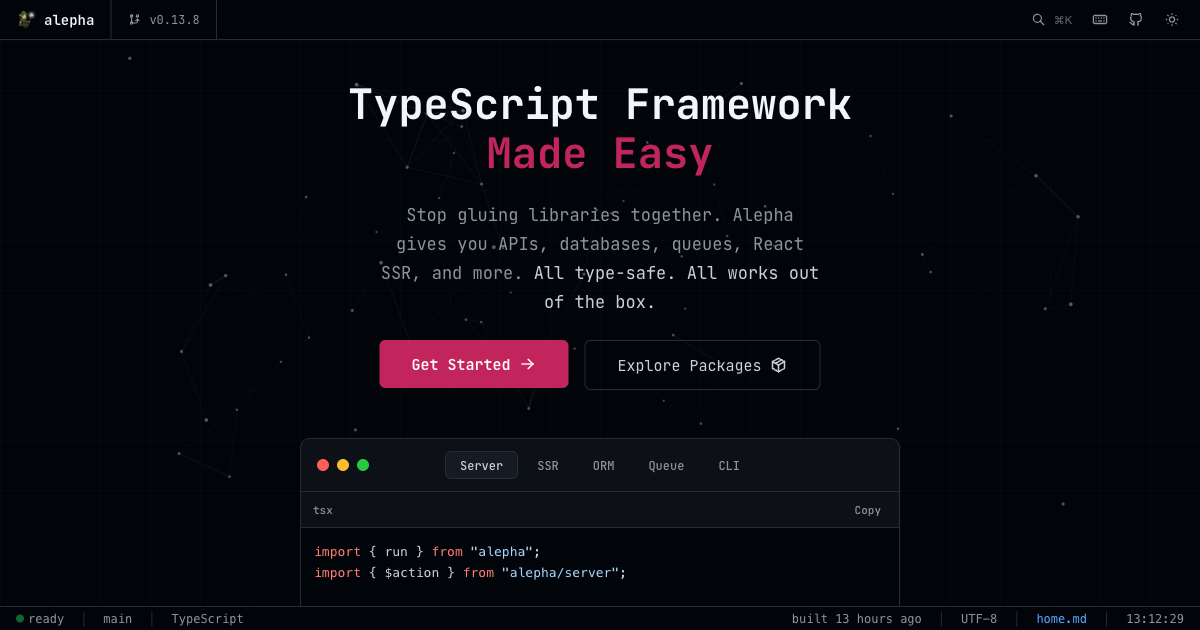Open the GitHub repository icon
Image resolution: width=1200 pixels, height=630 pixels.
coord(1136,19)
